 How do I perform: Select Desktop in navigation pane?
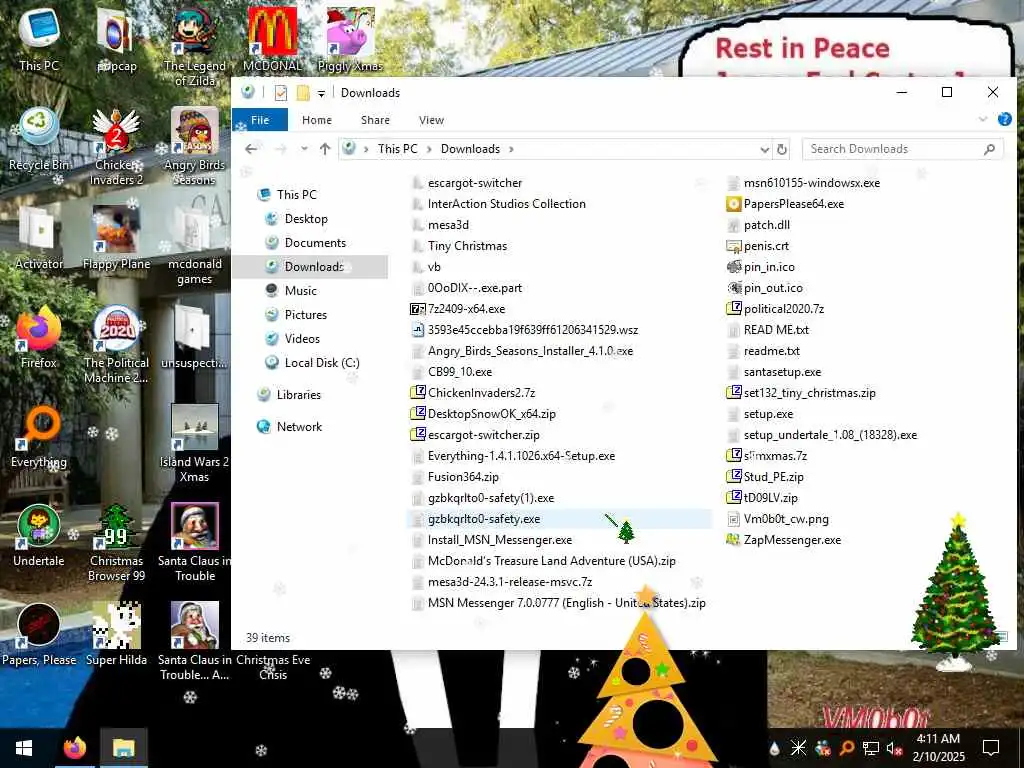pos(306,219)
